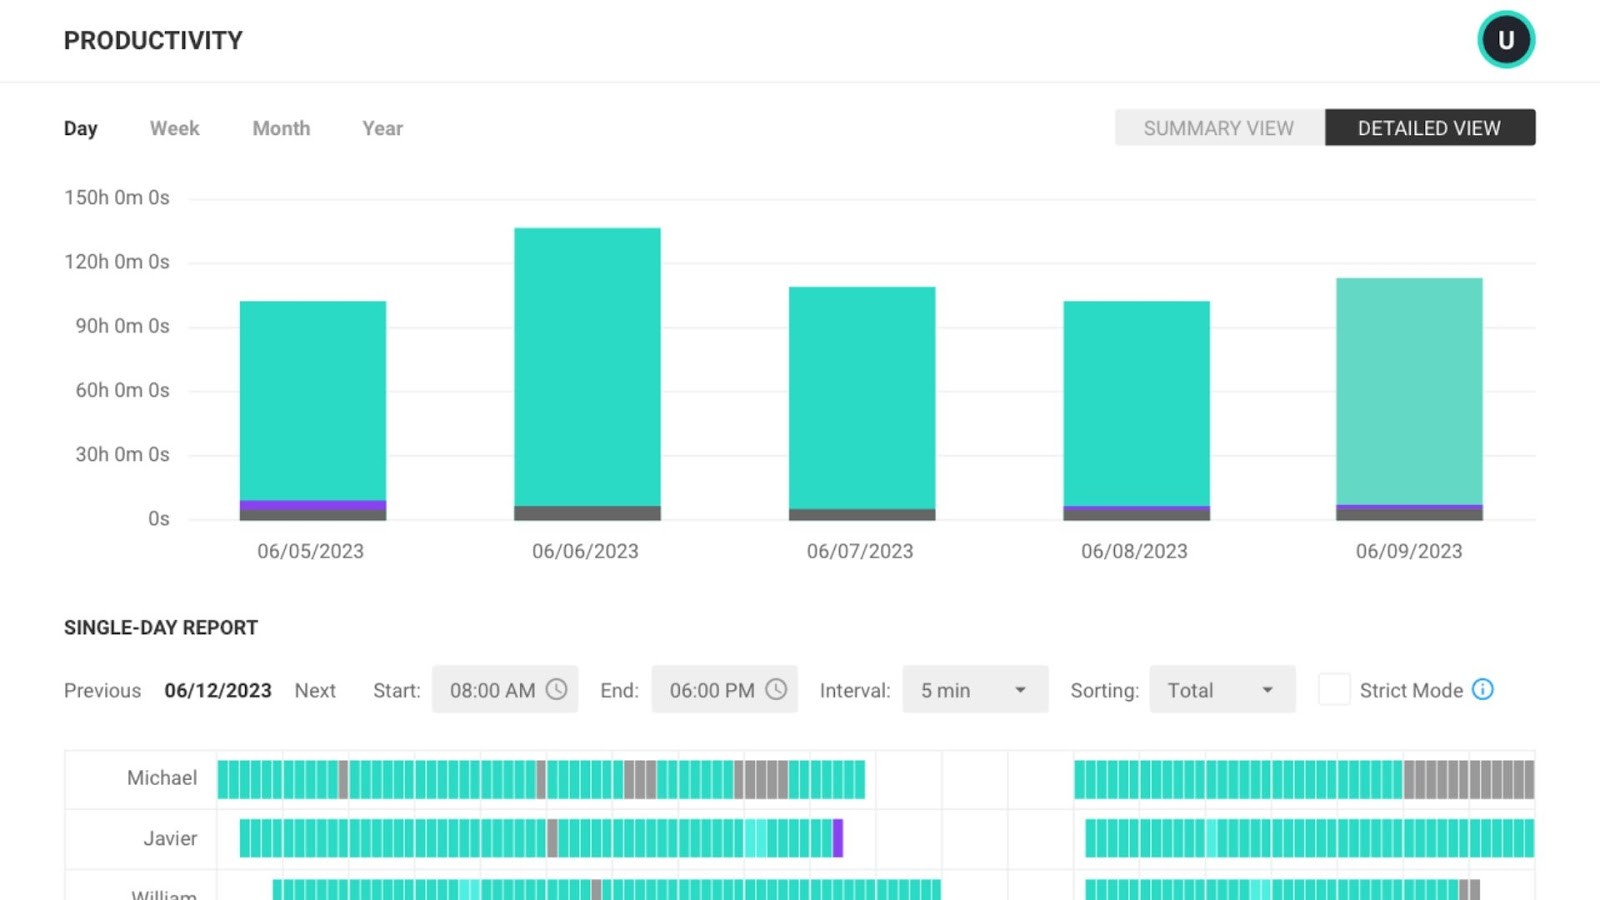Switch to the Week tab
The height and width of the screenshot is (900, 1600).
174,128
